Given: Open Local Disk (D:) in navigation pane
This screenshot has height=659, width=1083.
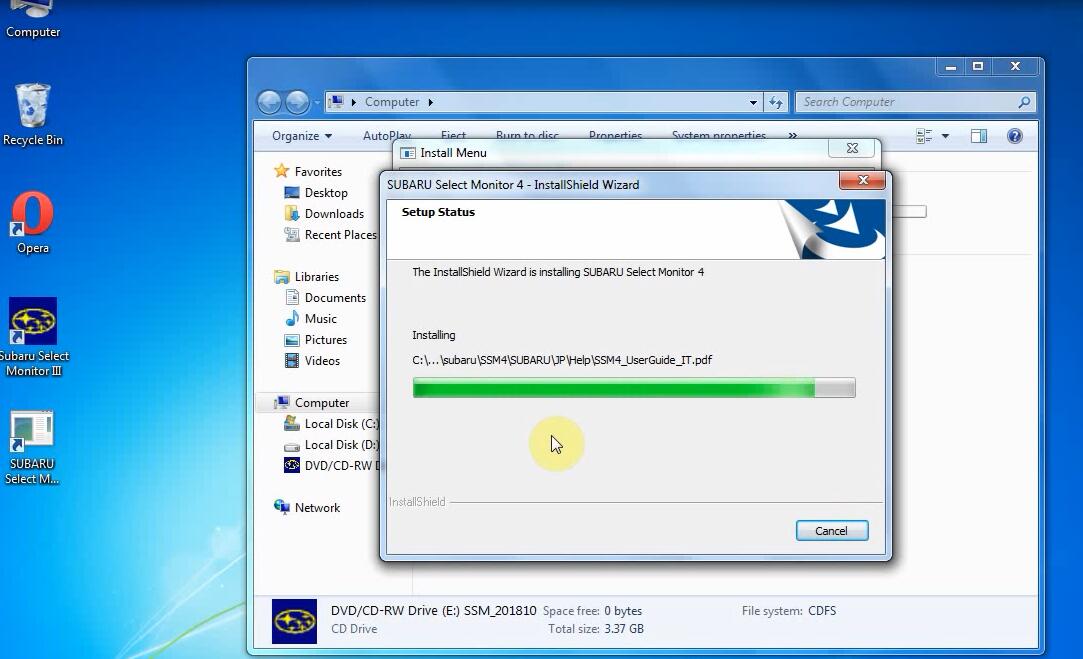Looking at the screenshot, I should 341,445.
